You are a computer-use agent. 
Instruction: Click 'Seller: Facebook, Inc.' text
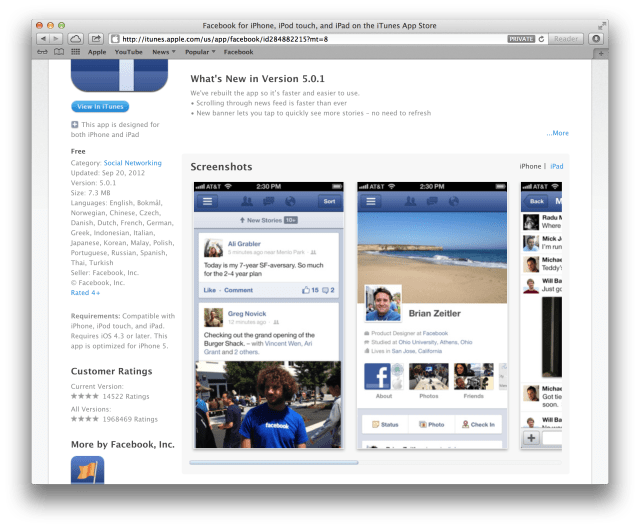(104, 273)
